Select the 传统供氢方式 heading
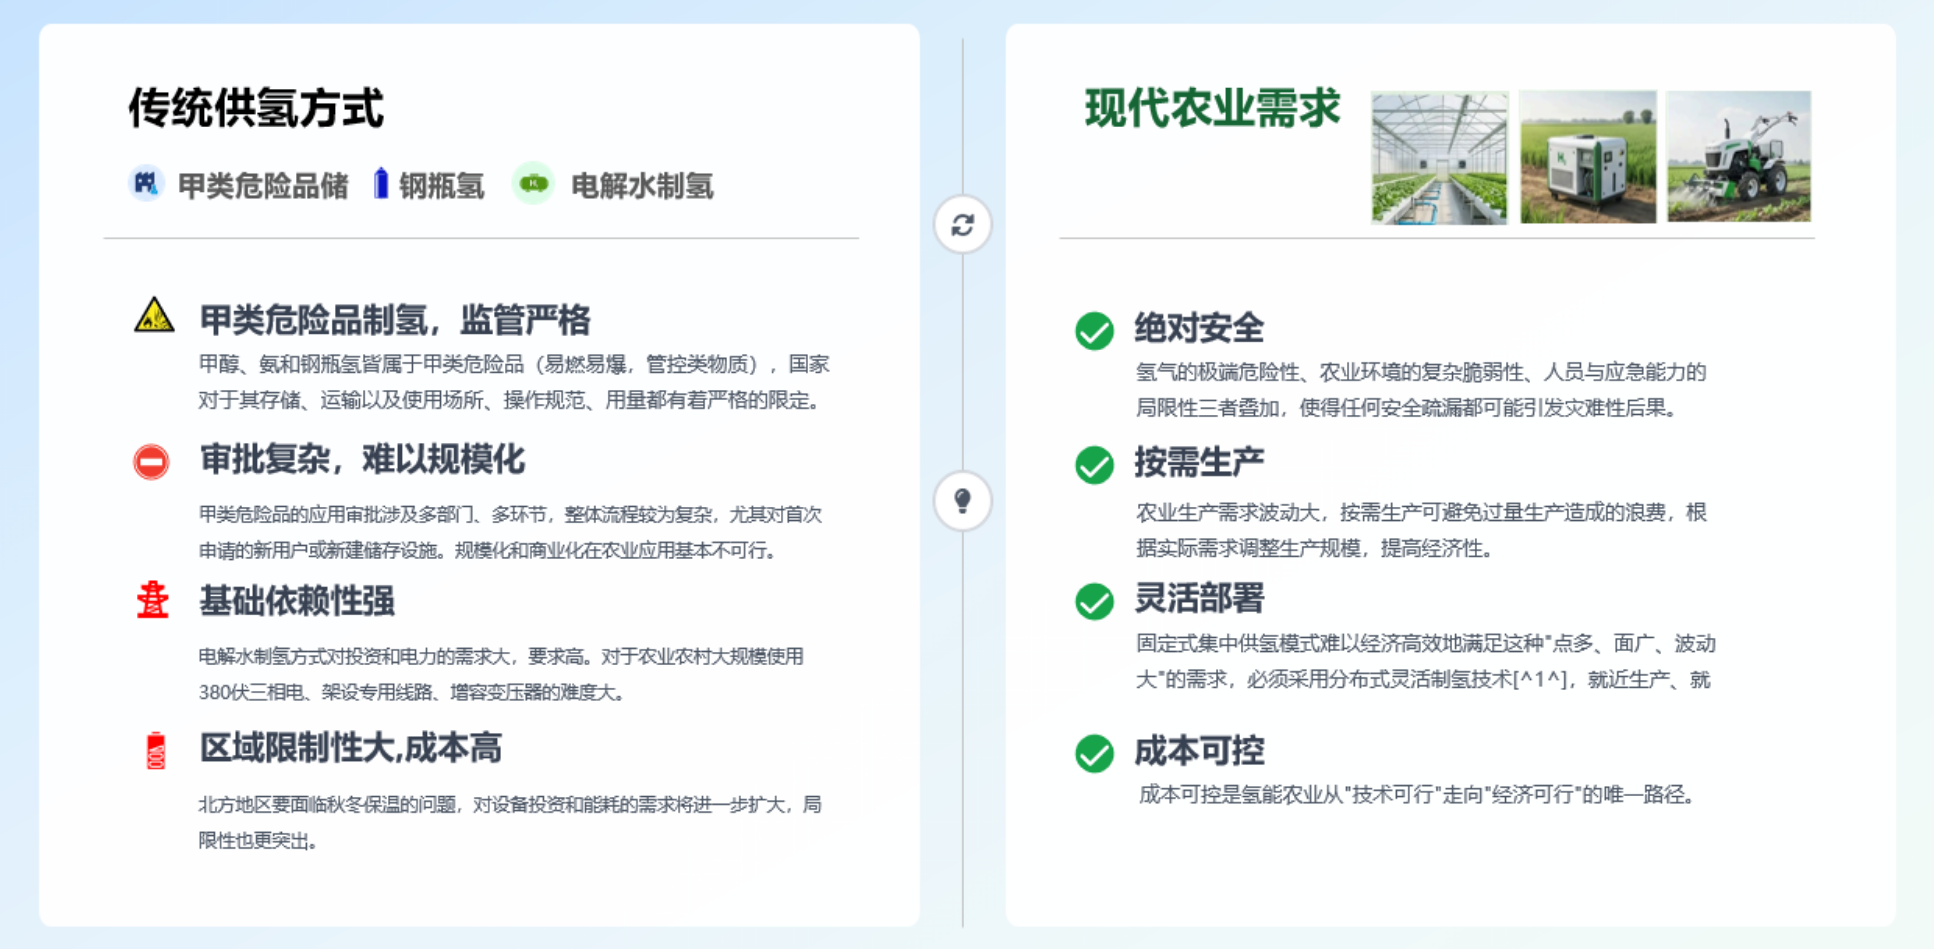The width and height of the screenshot is (1934, 949). [256, 108]
